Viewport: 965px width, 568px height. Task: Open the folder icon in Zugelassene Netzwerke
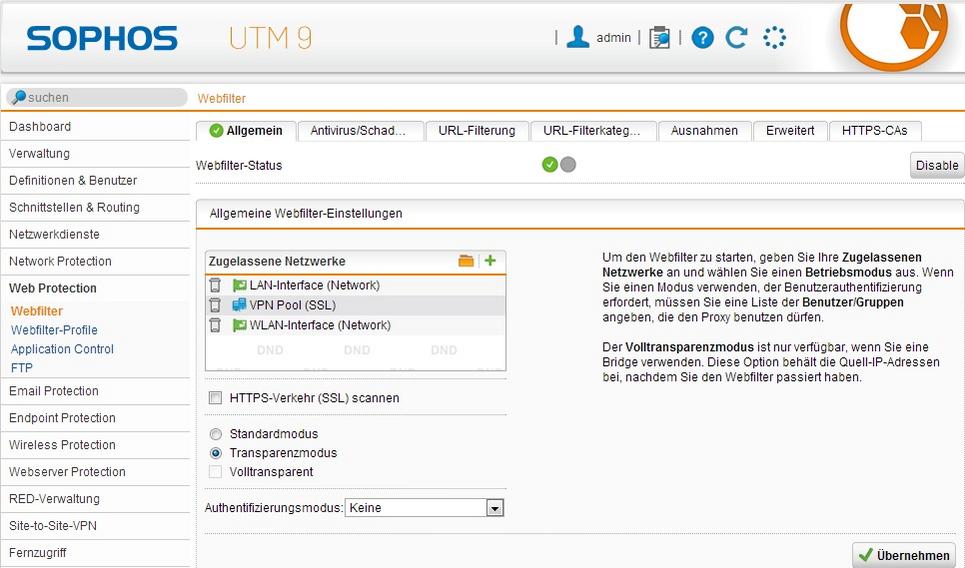point(466,260)
